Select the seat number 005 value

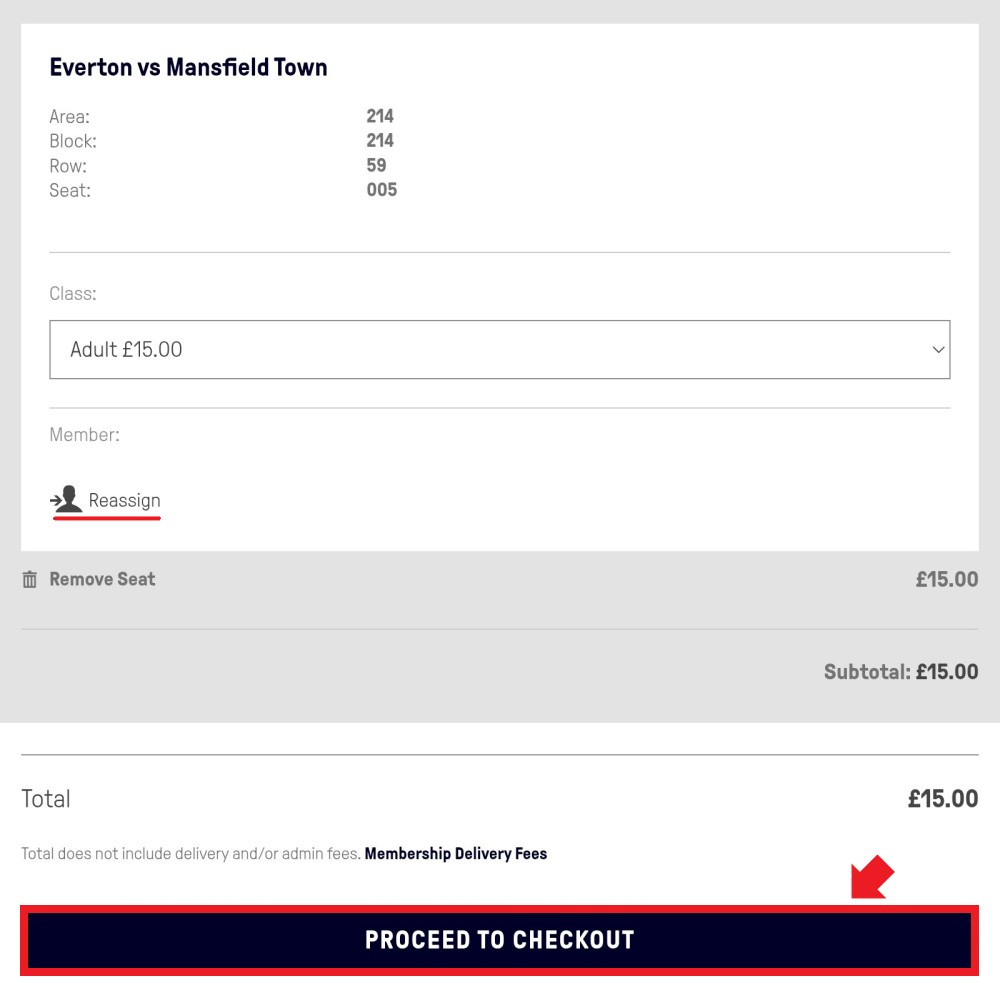click(381, 190)
